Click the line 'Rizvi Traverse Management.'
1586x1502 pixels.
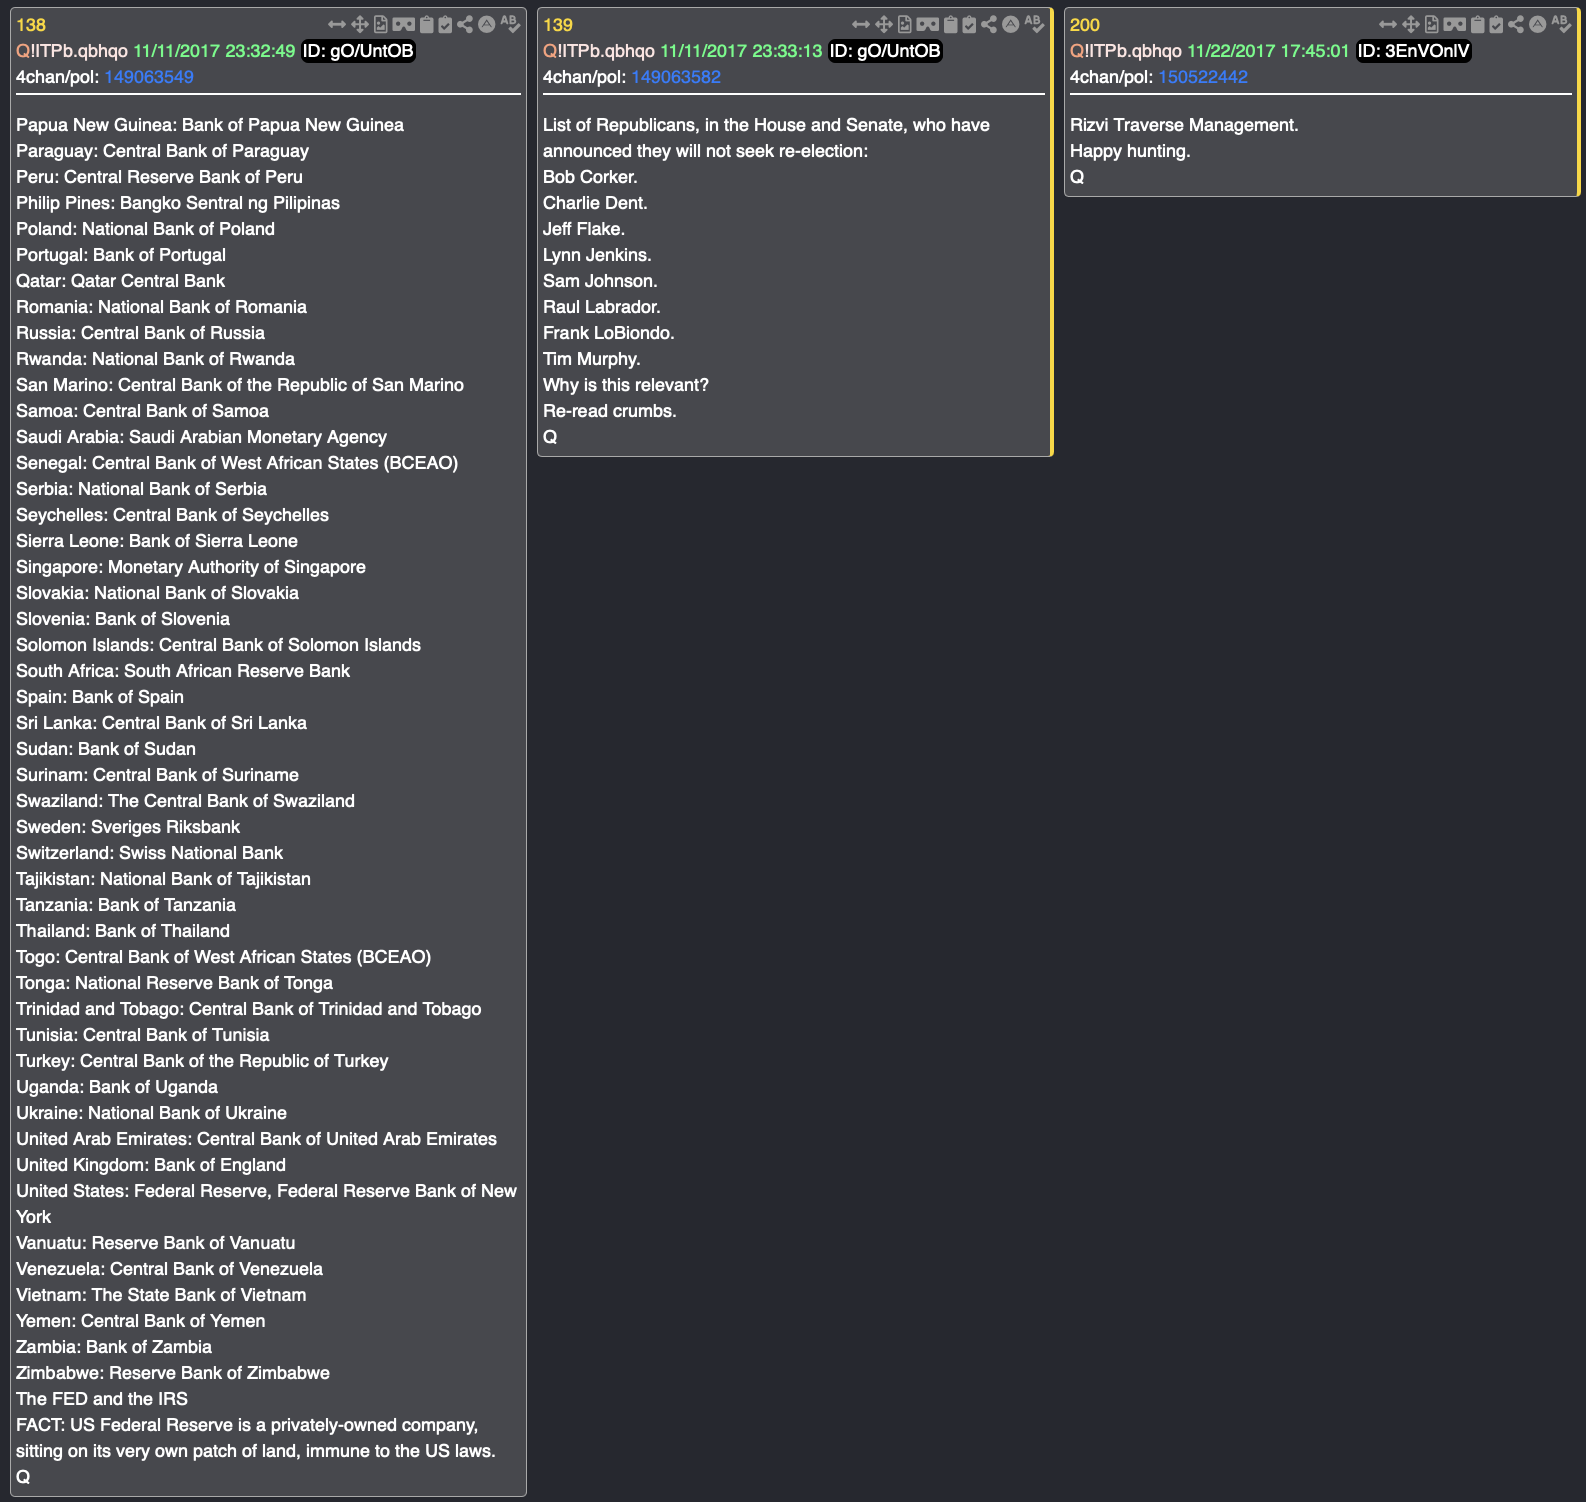[x=1184, y=125]
